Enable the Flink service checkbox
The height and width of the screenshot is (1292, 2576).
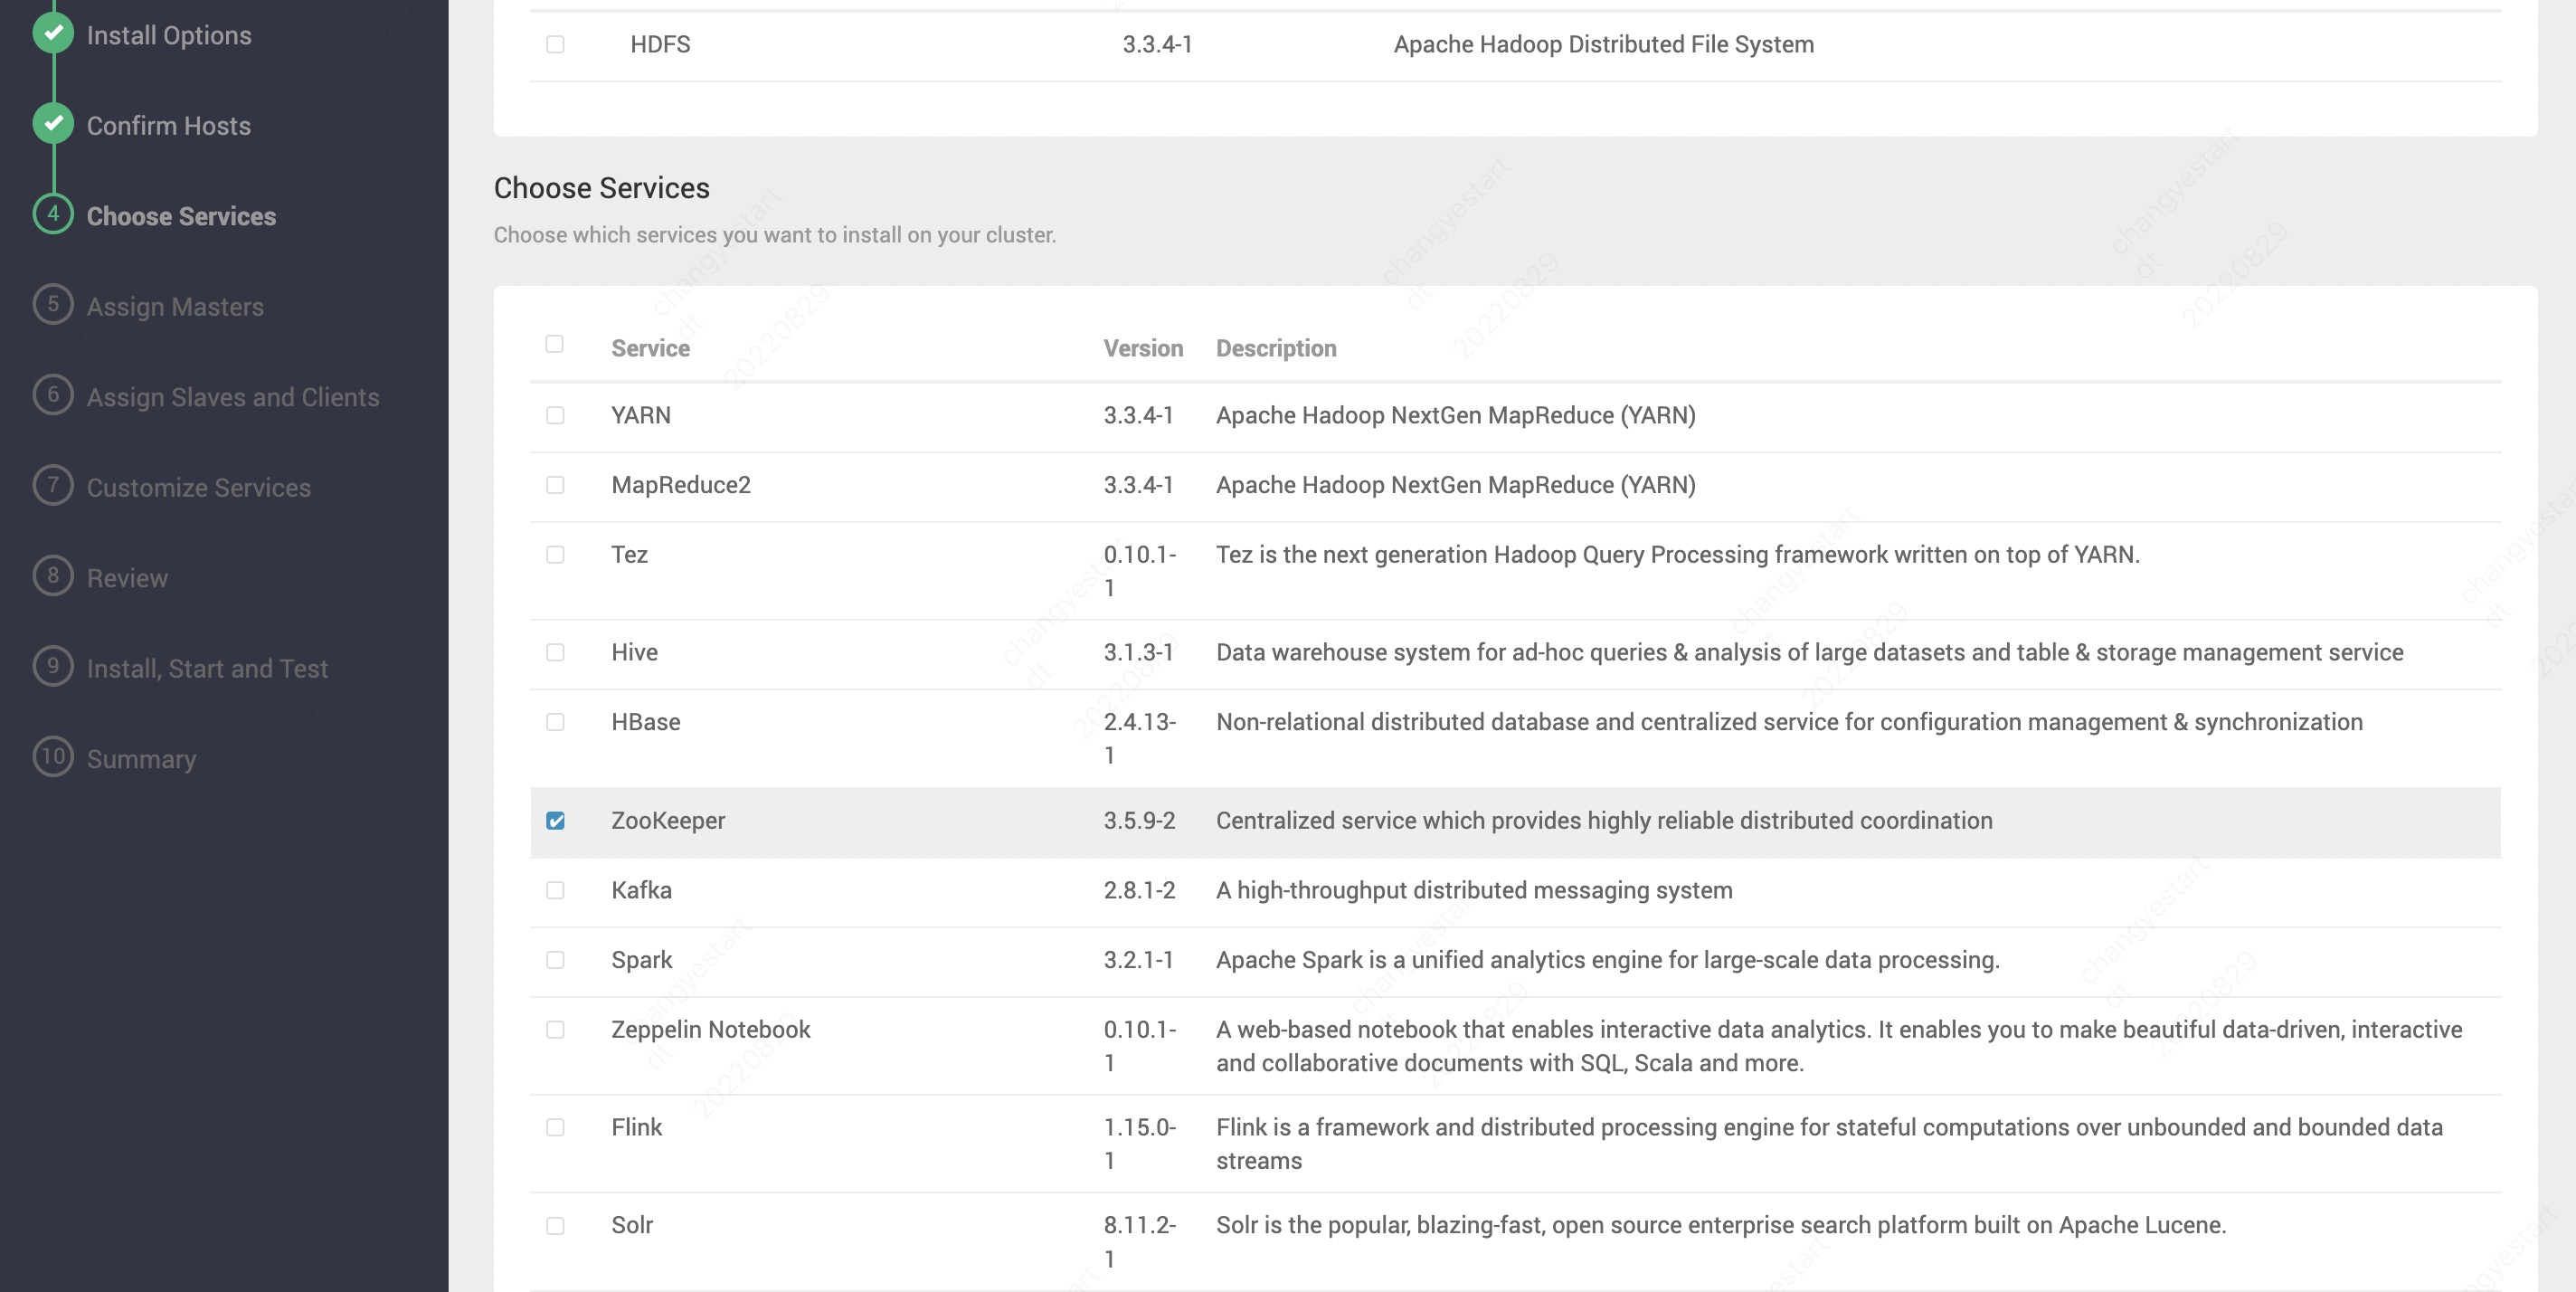pos(556,1128)
